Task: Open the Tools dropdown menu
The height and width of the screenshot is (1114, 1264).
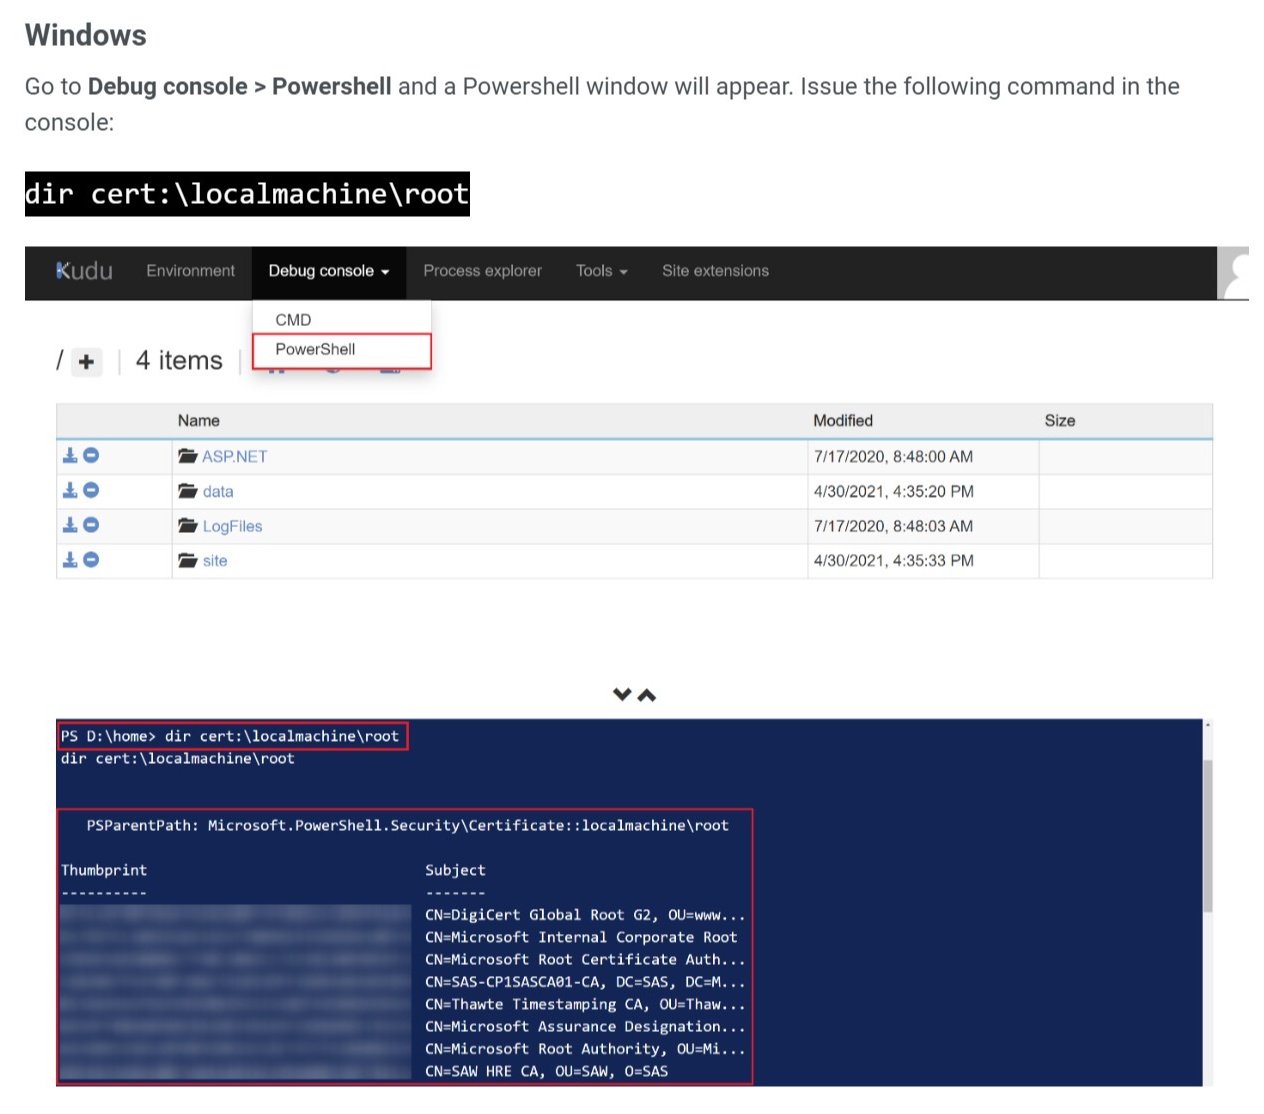Action: point(601,271)
